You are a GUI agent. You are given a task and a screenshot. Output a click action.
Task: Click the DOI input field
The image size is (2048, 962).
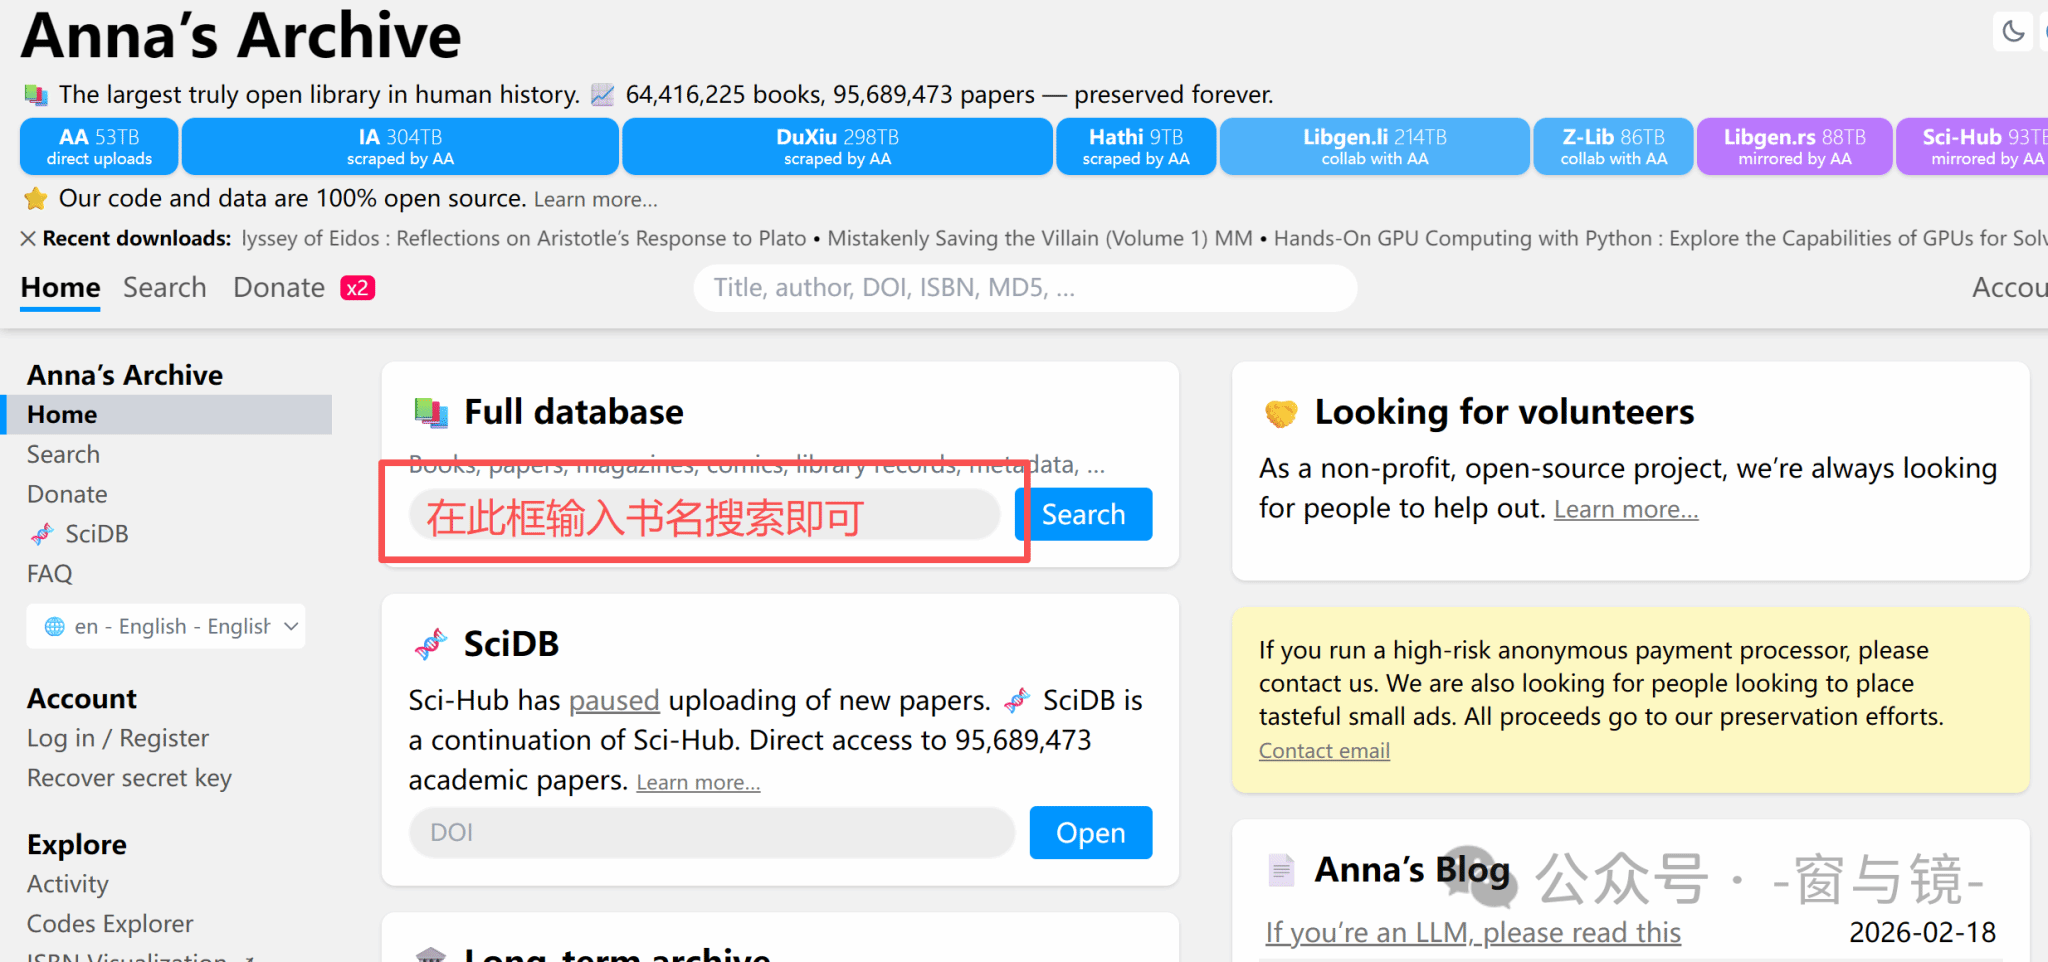(711, 832)
